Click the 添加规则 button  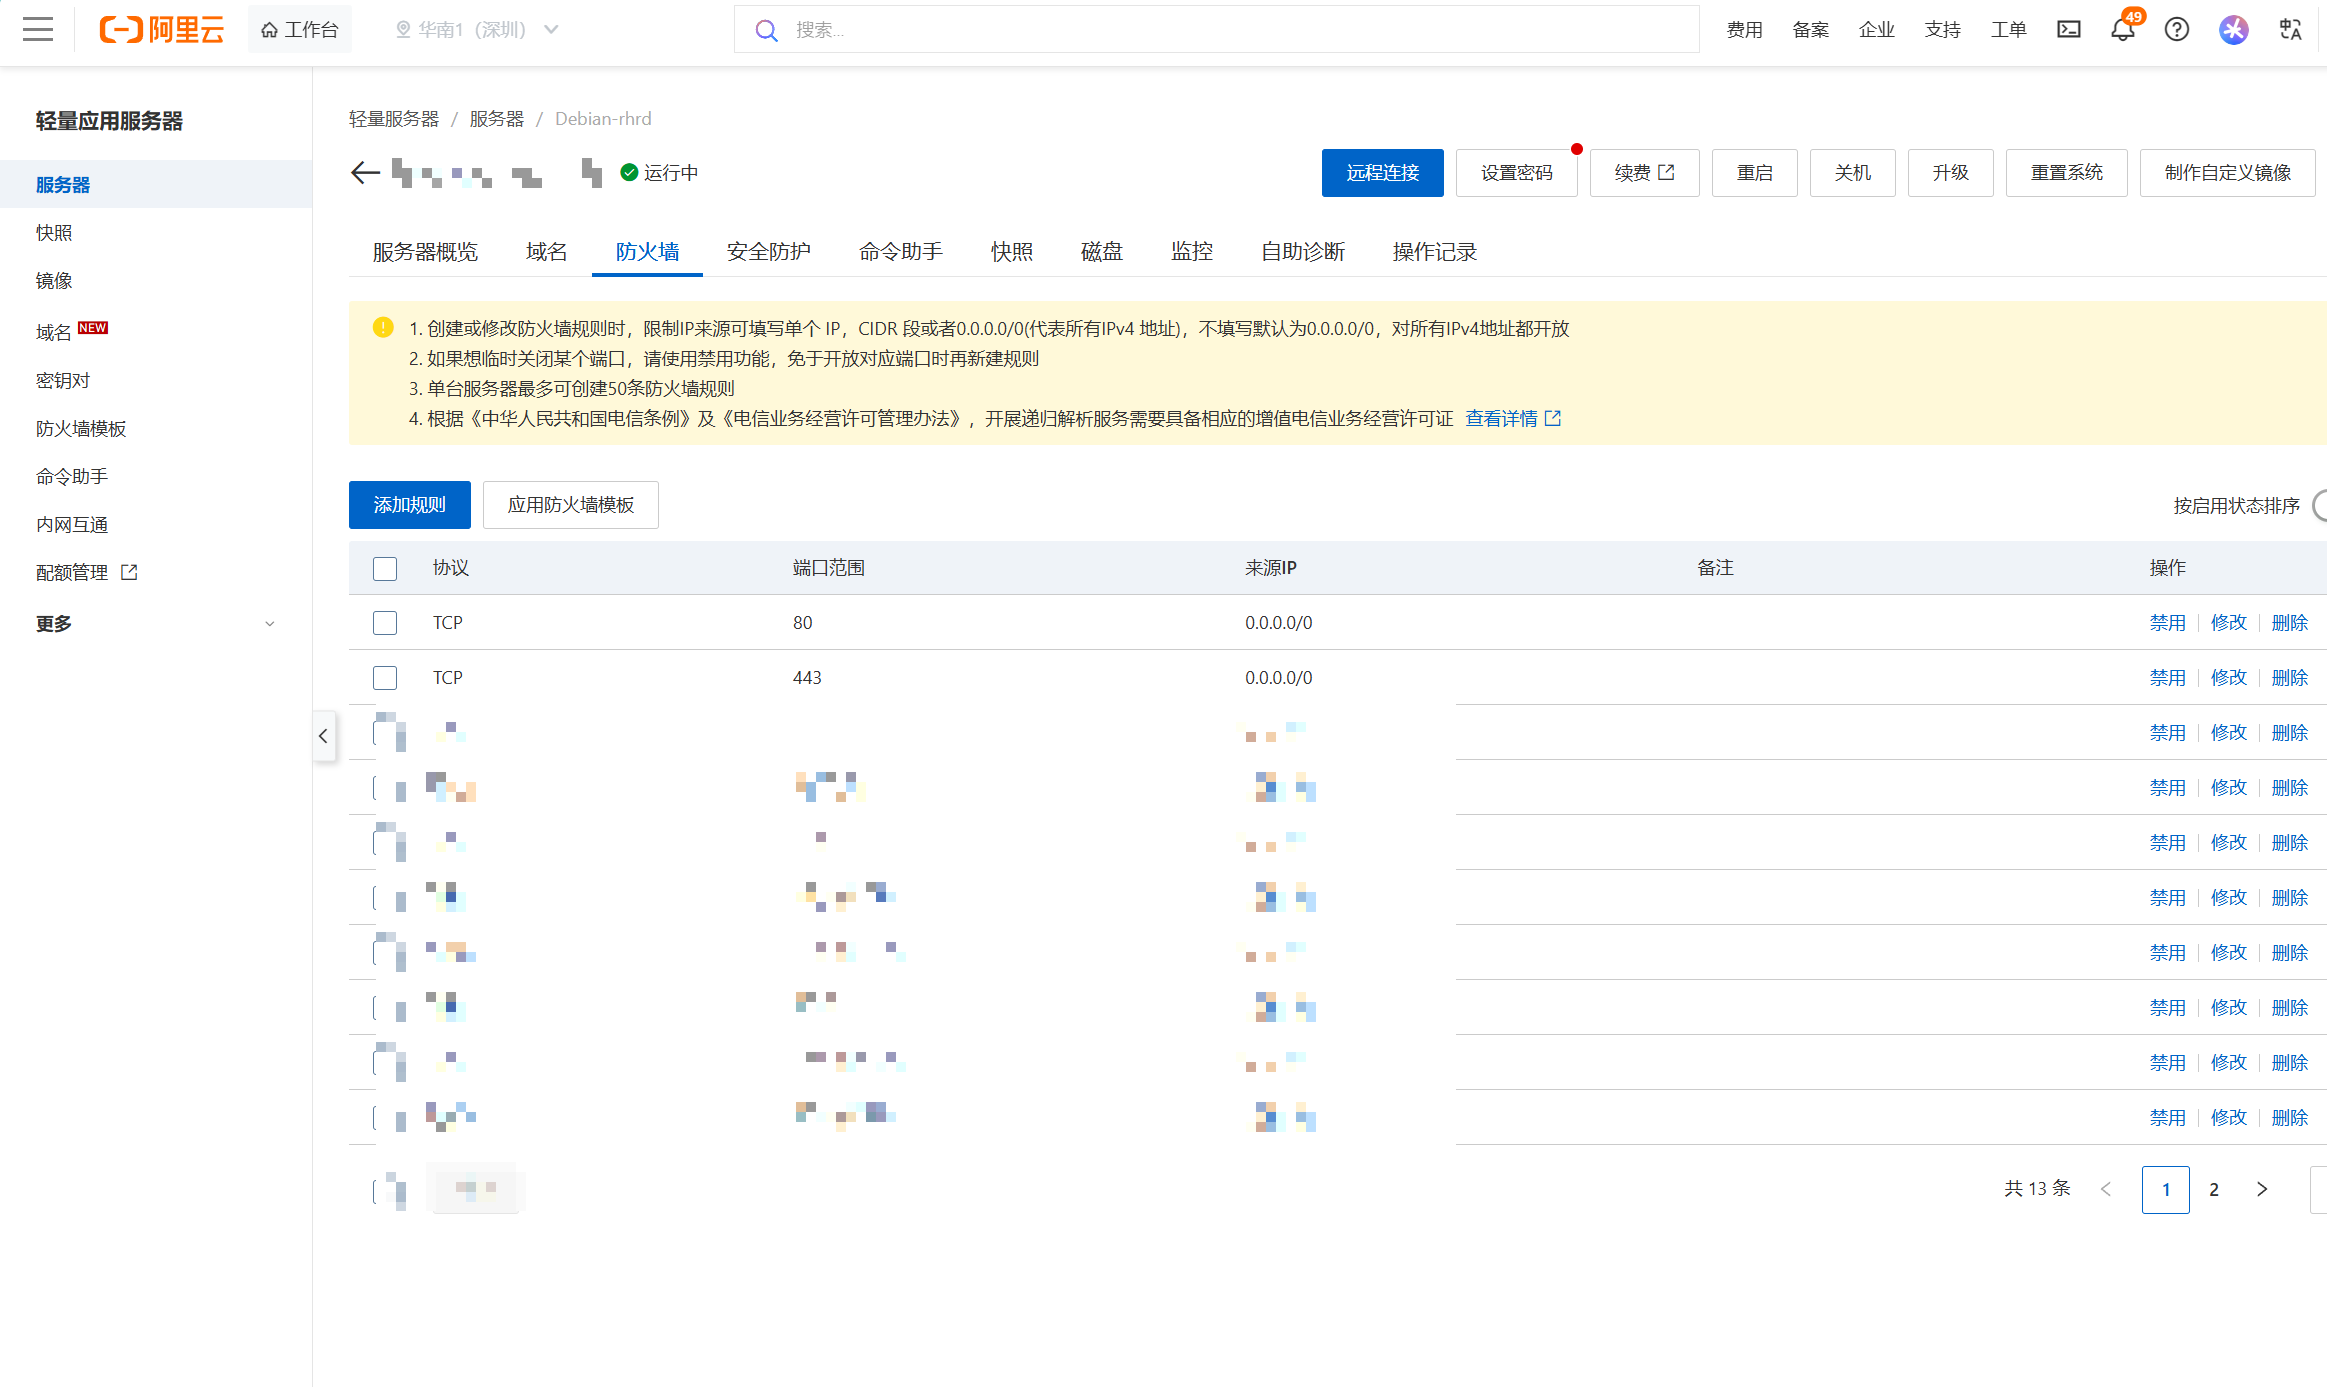[409, 505]
